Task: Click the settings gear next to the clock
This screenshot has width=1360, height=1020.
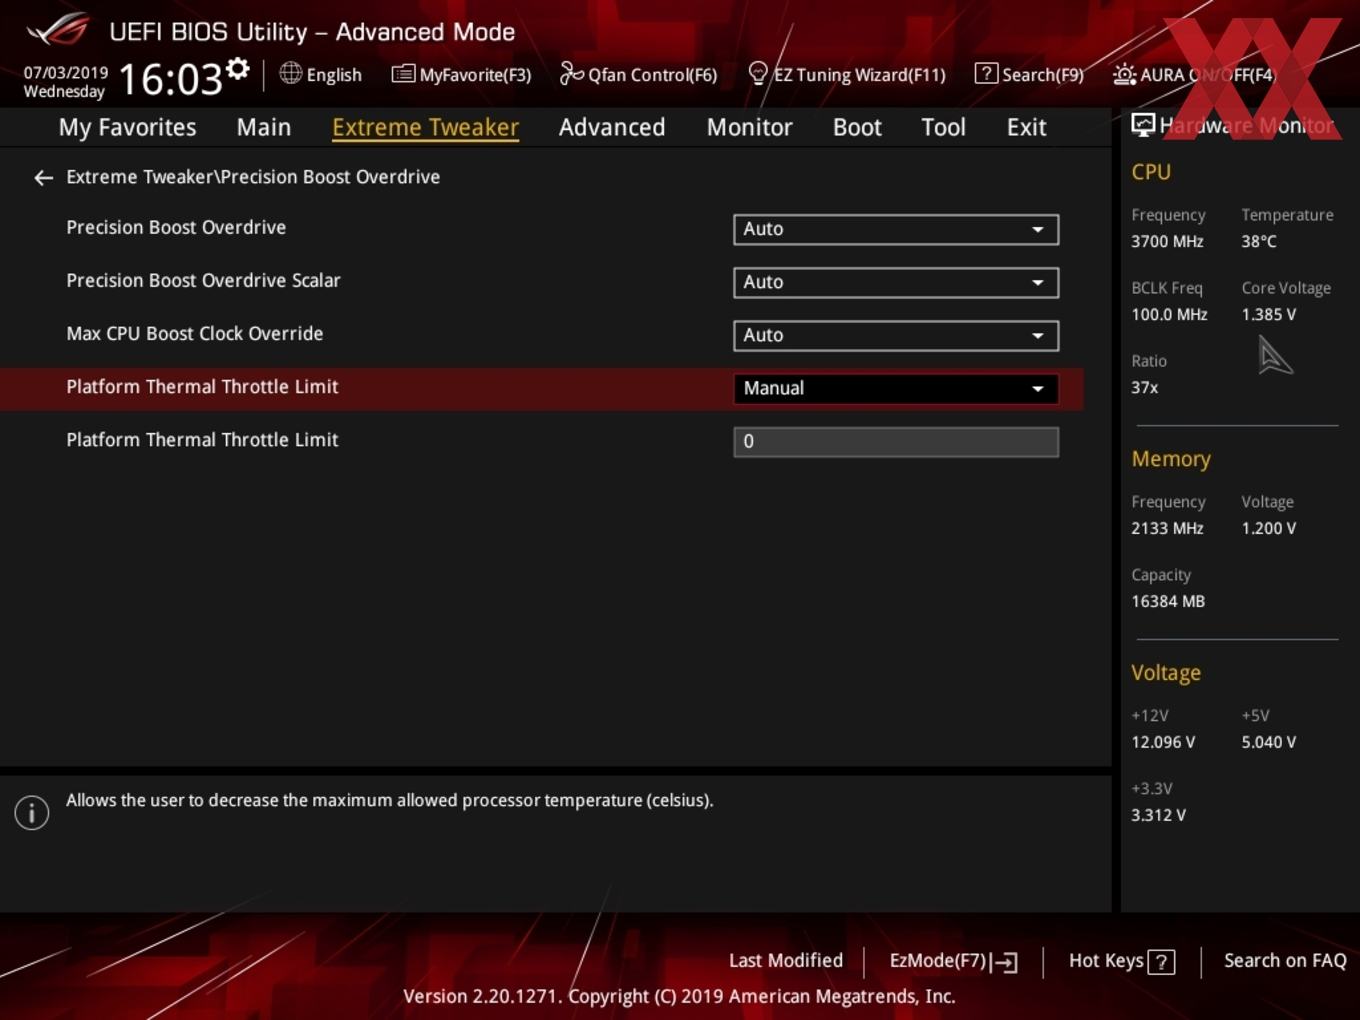Action: coord(237,69)
